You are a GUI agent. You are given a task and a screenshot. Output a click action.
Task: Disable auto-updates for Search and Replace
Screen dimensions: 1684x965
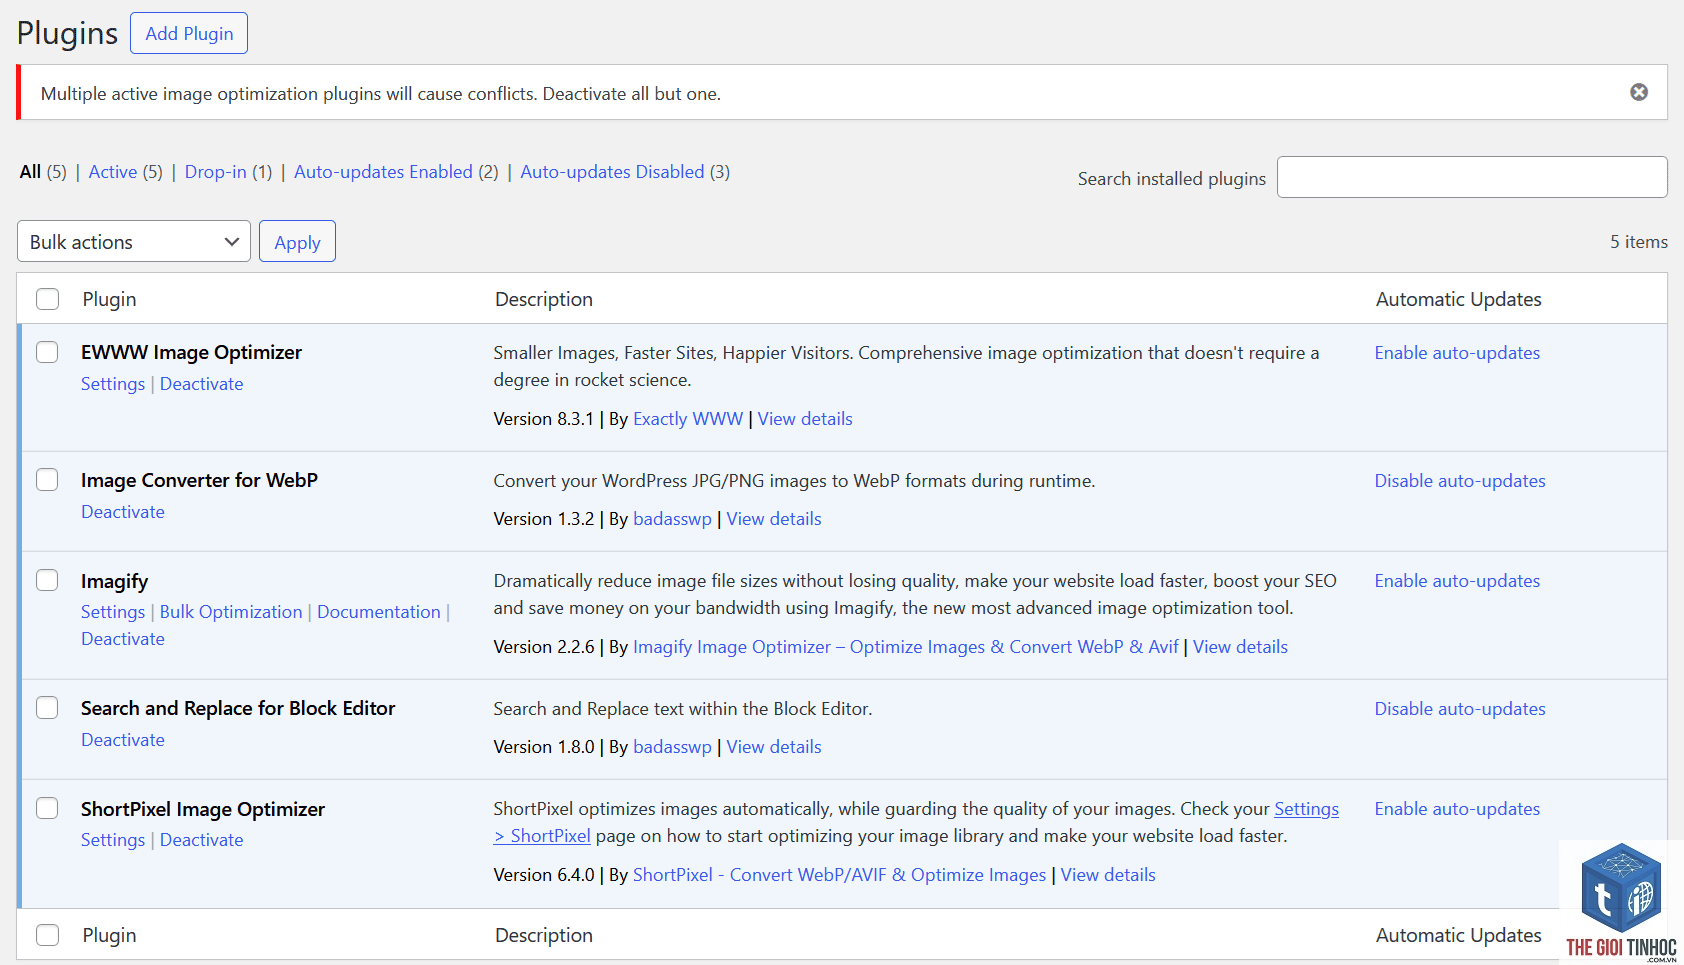click(x=1460, y=709)
